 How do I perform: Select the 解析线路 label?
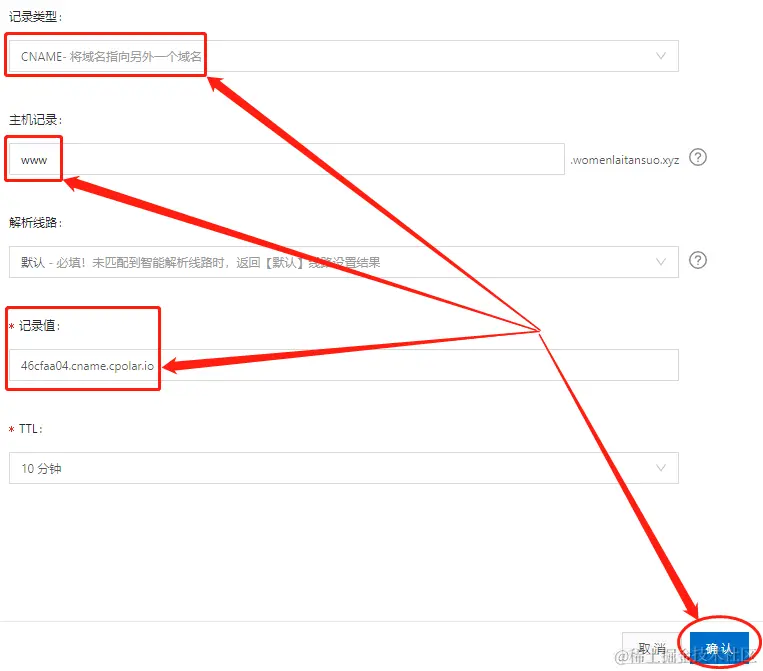click(35, 222)
